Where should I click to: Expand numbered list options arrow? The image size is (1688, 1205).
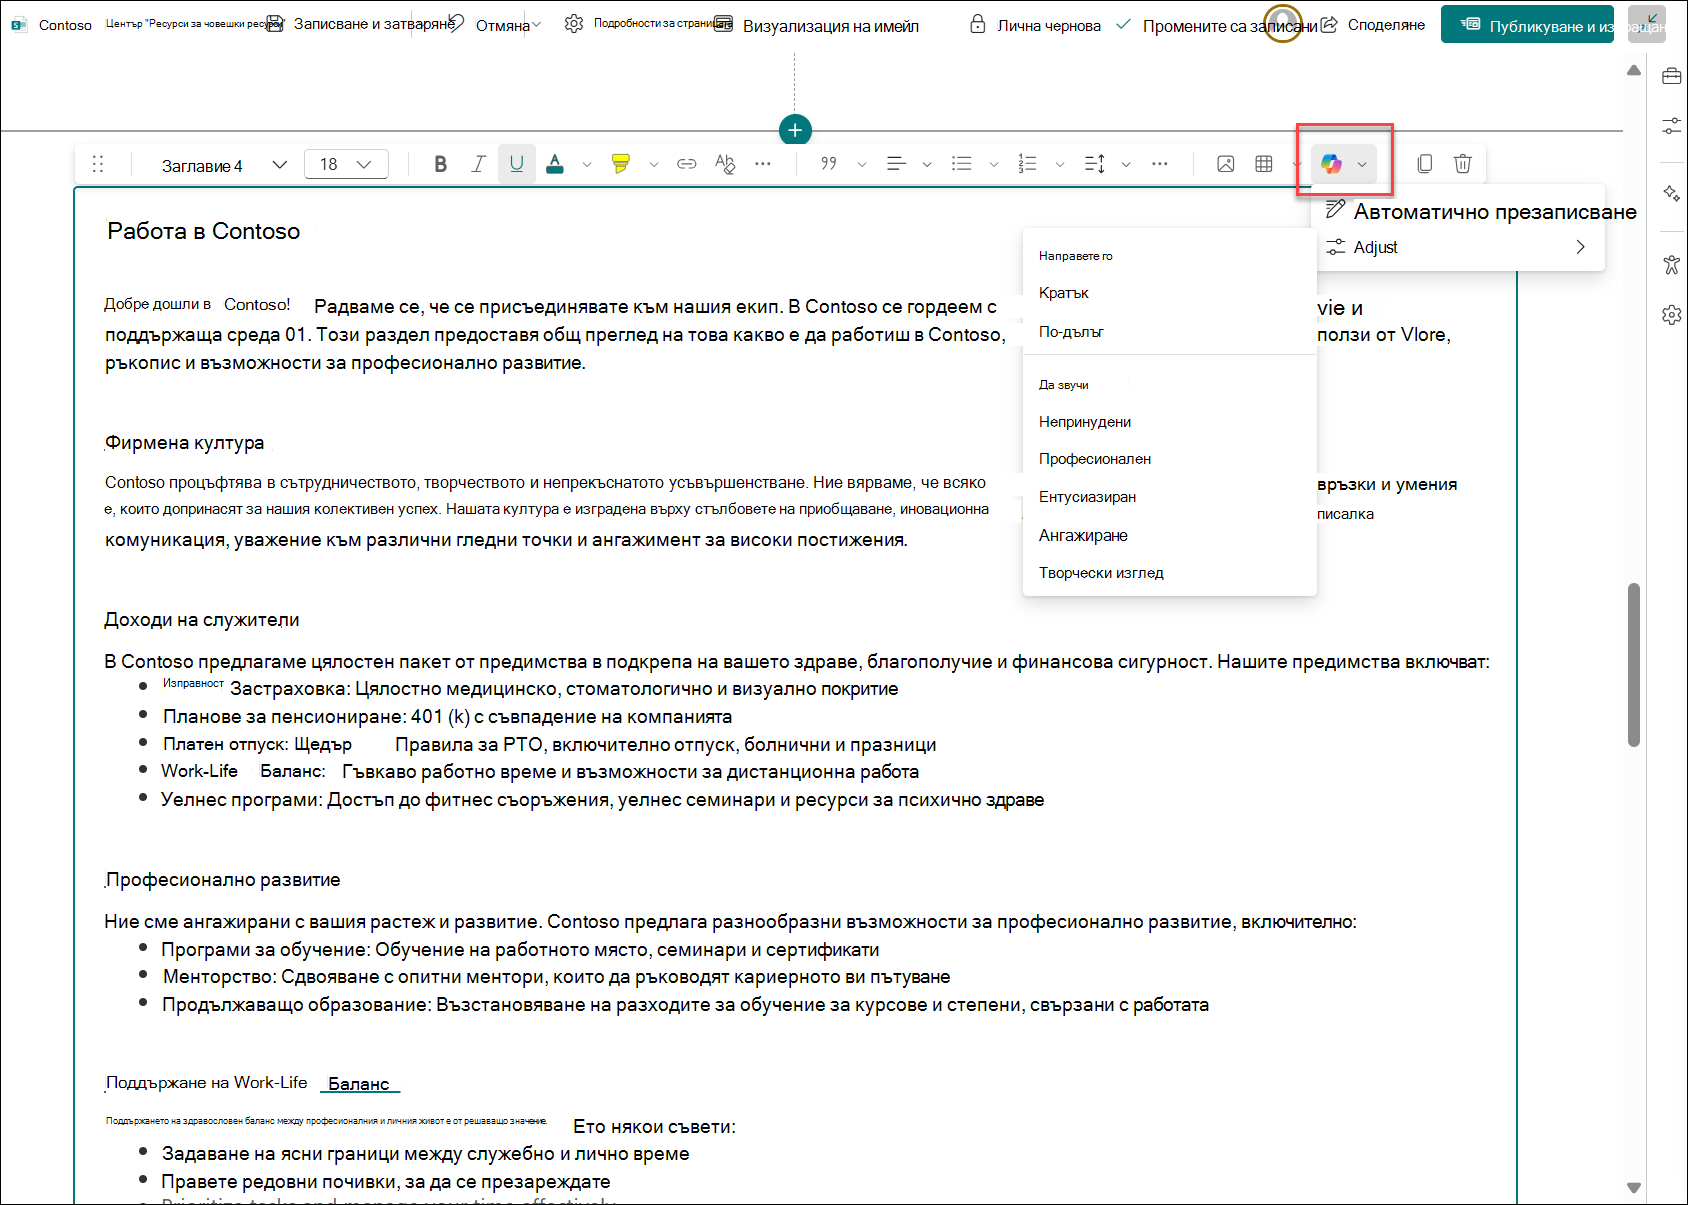[x=1059, y=164]
